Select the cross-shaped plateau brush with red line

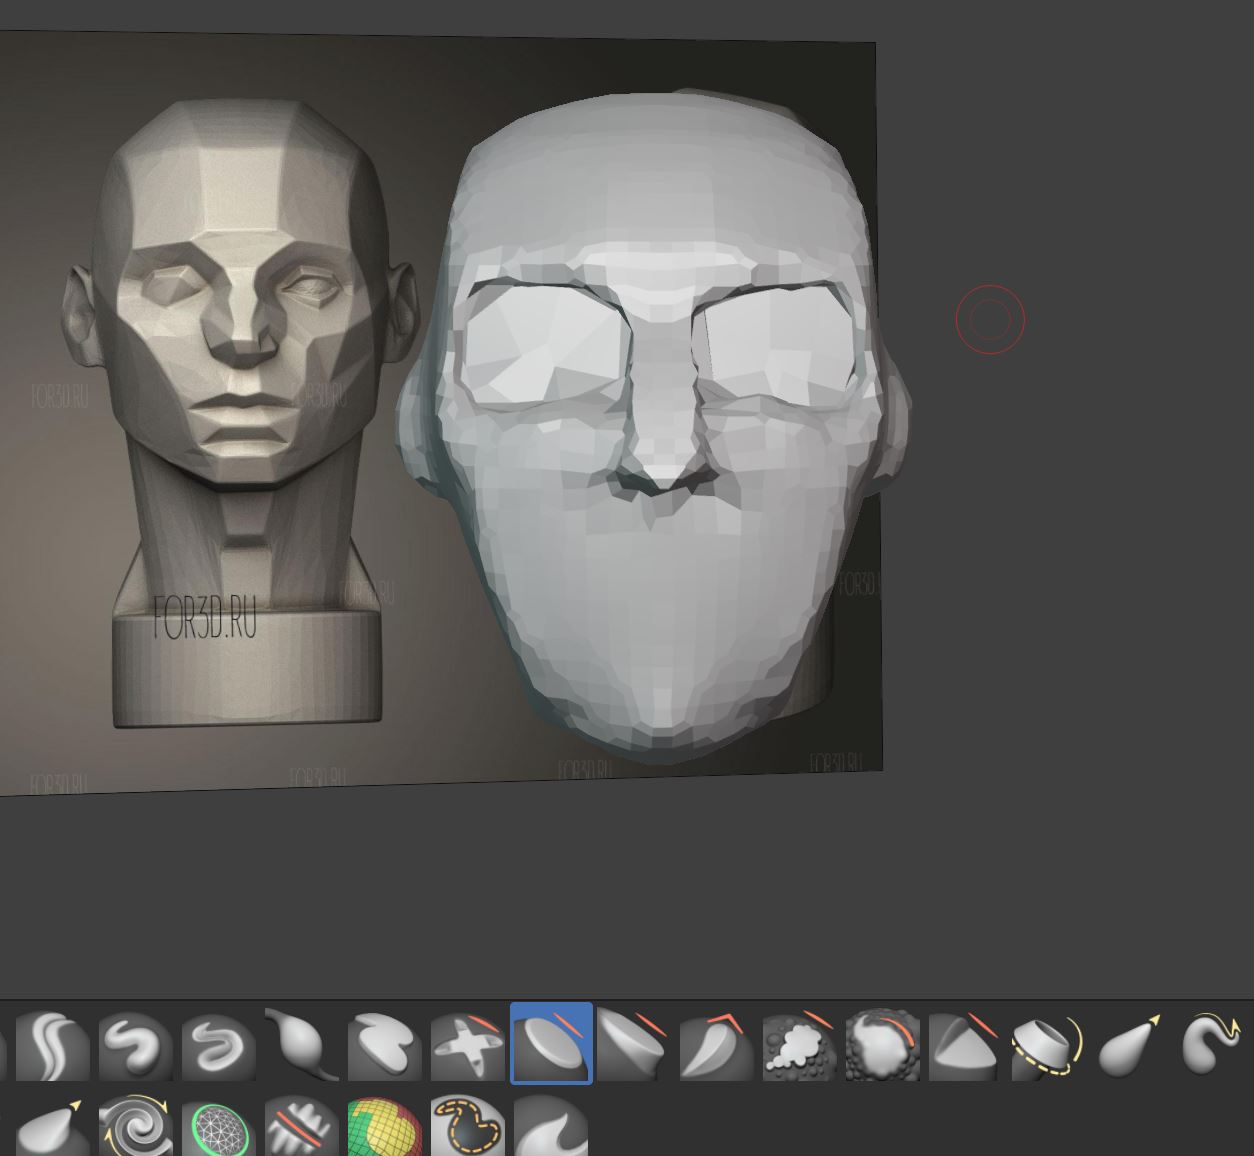tap(467, 1045)
